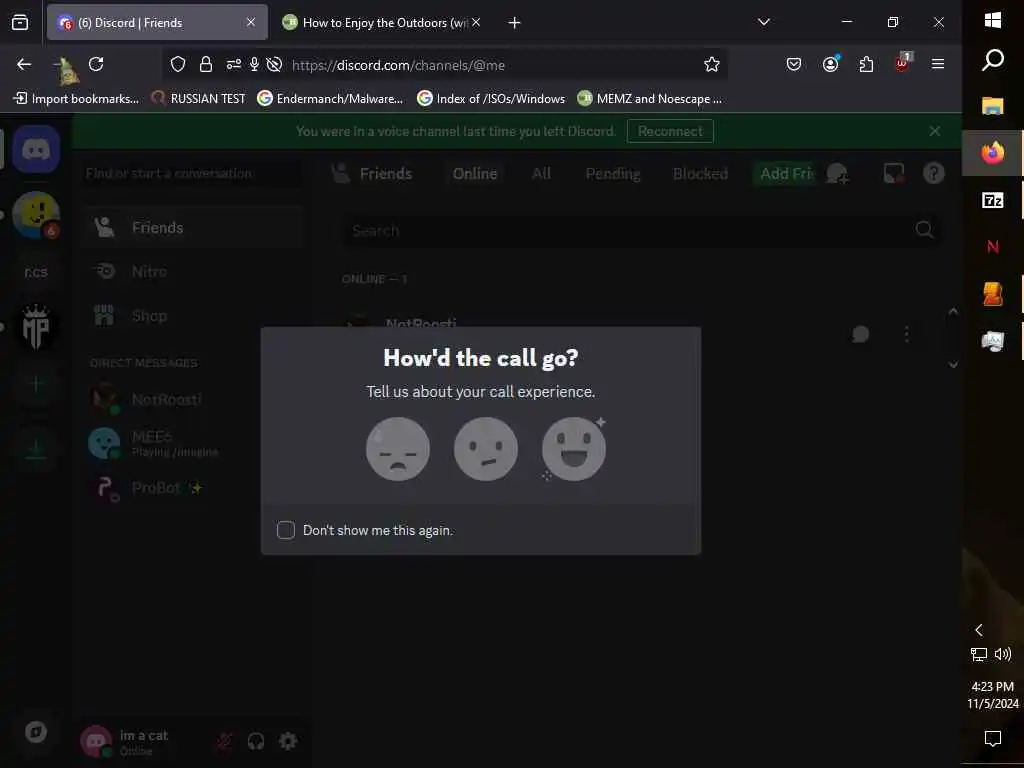This screenshot has height=768, width=1024.
Task: Open NotRoosti direct message
Action: pos(194,399)
